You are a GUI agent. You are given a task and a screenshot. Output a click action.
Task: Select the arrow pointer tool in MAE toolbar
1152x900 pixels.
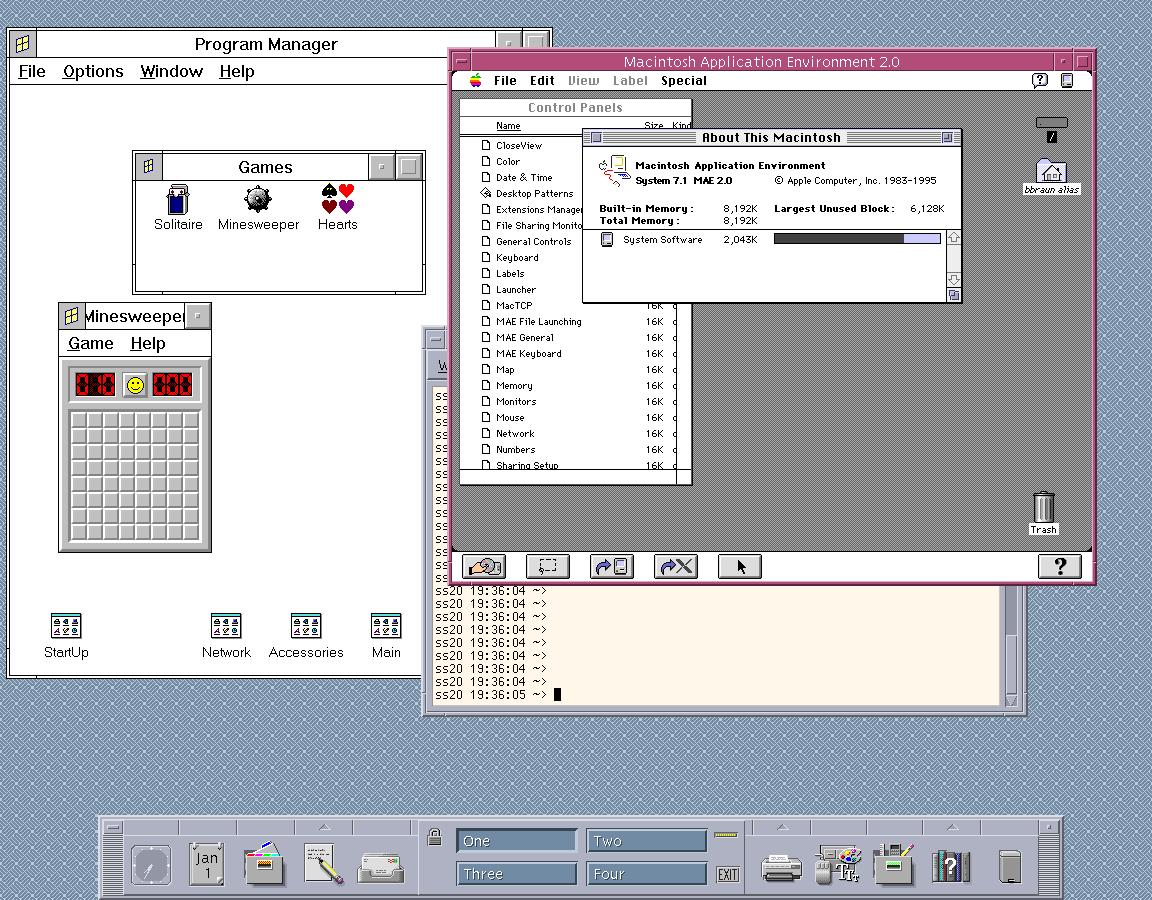(740, 567)
